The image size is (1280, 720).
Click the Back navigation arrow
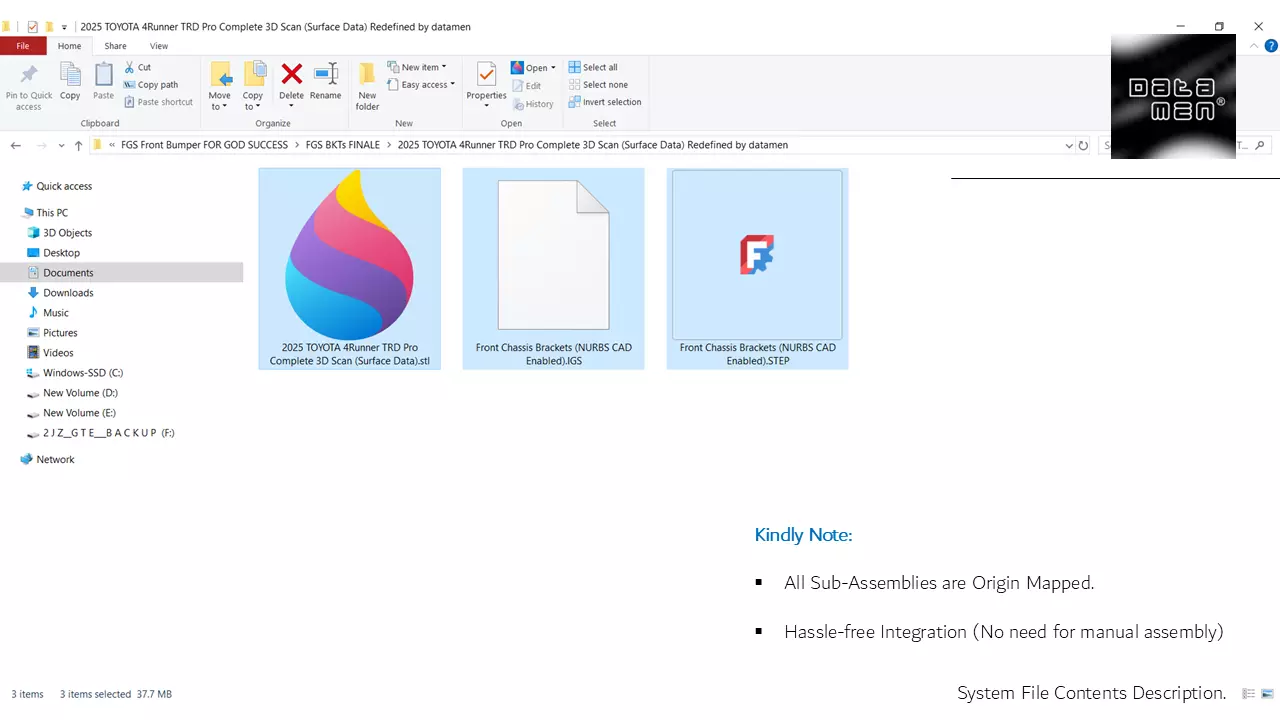pos(15,145)
